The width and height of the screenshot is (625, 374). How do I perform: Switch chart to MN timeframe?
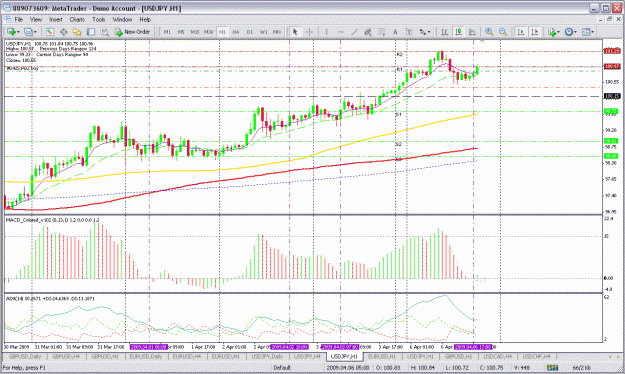tap(277, 32)
